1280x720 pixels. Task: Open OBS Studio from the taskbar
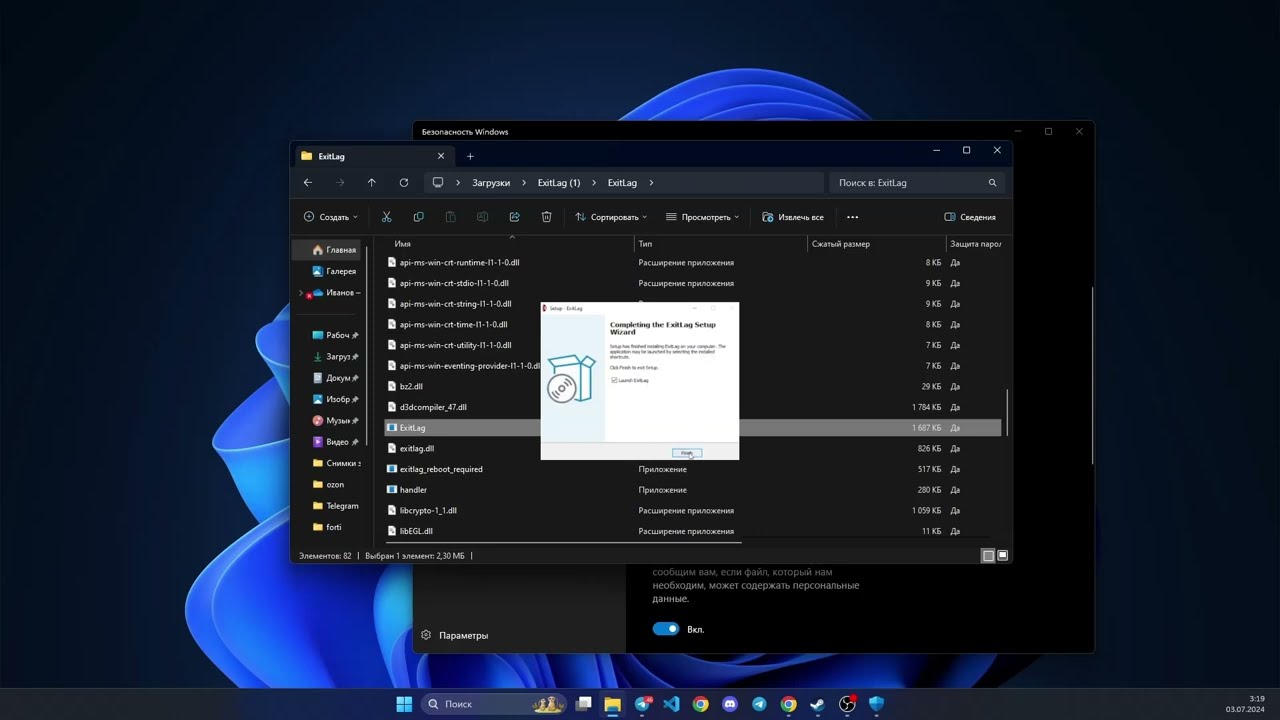pyautogui.click(x=847, y=704)
